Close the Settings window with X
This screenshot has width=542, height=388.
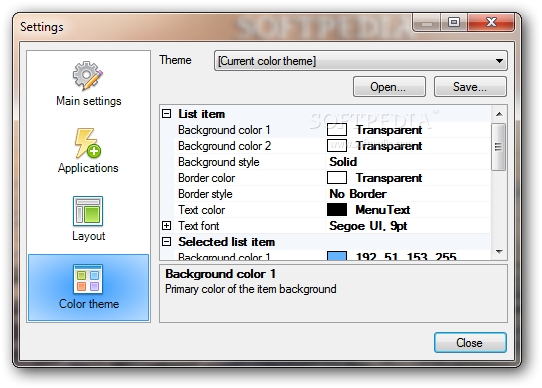pos(491,22)
